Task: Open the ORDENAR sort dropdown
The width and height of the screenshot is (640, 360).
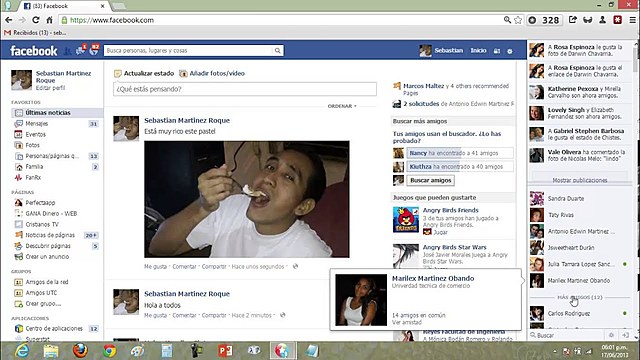Action: tap(342, 106)
